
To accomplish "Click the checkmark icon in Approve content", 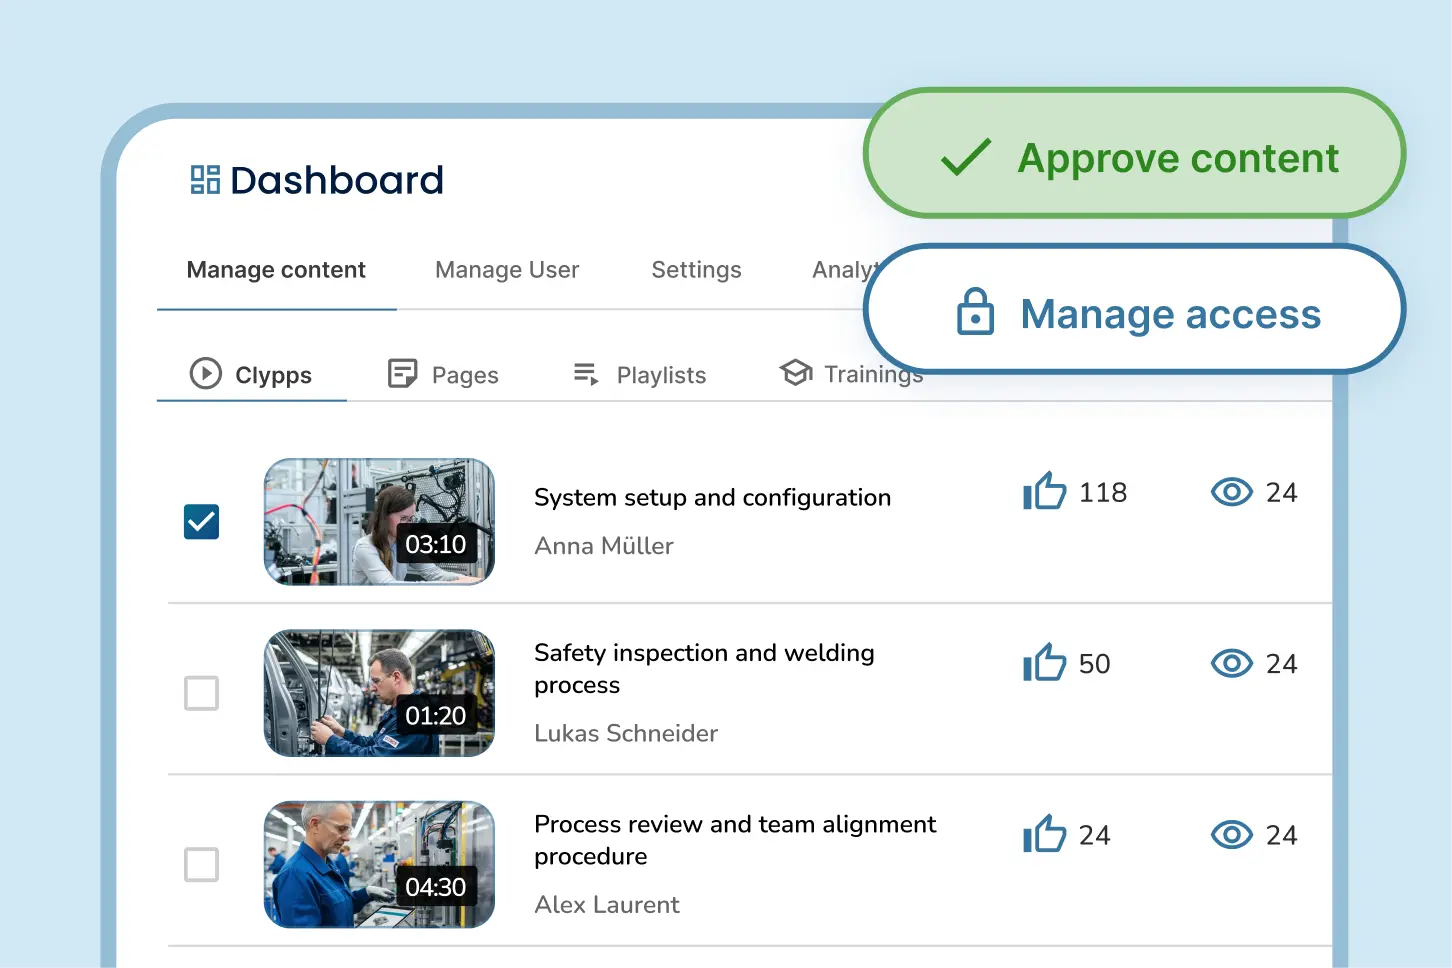I will [x=966, y=157].
